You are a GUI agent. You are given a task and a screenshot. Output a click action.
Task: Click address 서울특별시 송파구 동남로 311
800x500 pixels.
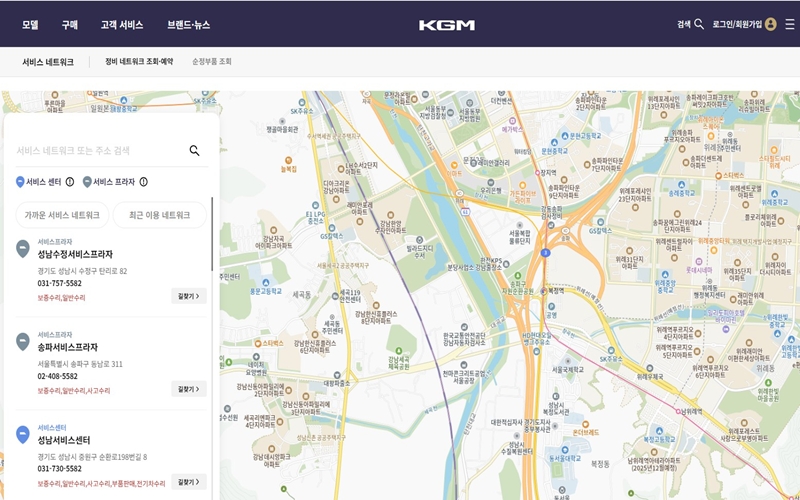coord(80,364)
